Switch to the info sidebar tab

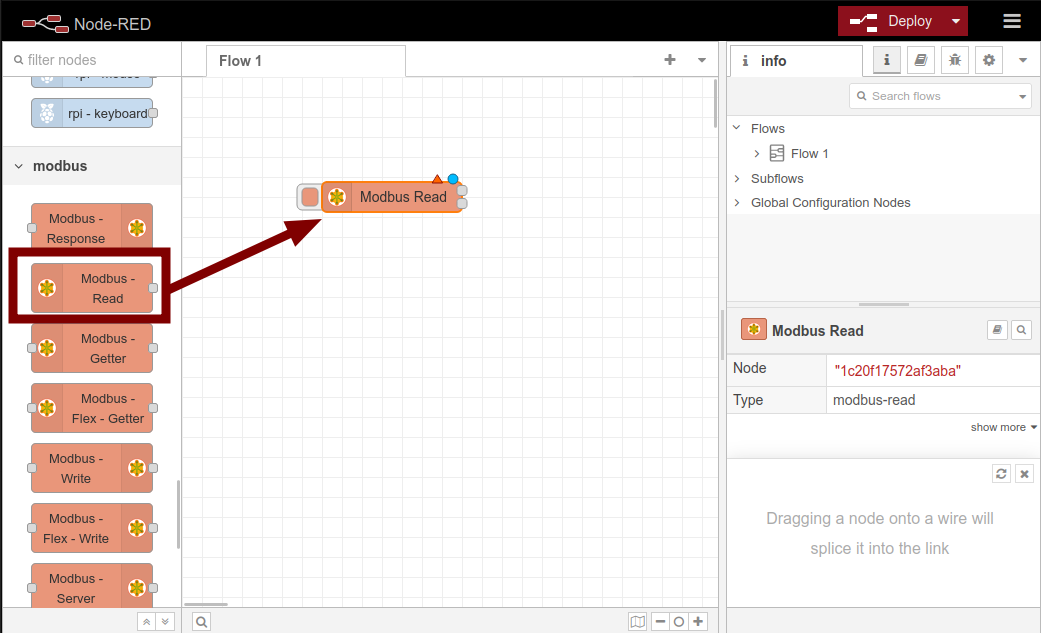pyautogui.click(x=773, y=61)
